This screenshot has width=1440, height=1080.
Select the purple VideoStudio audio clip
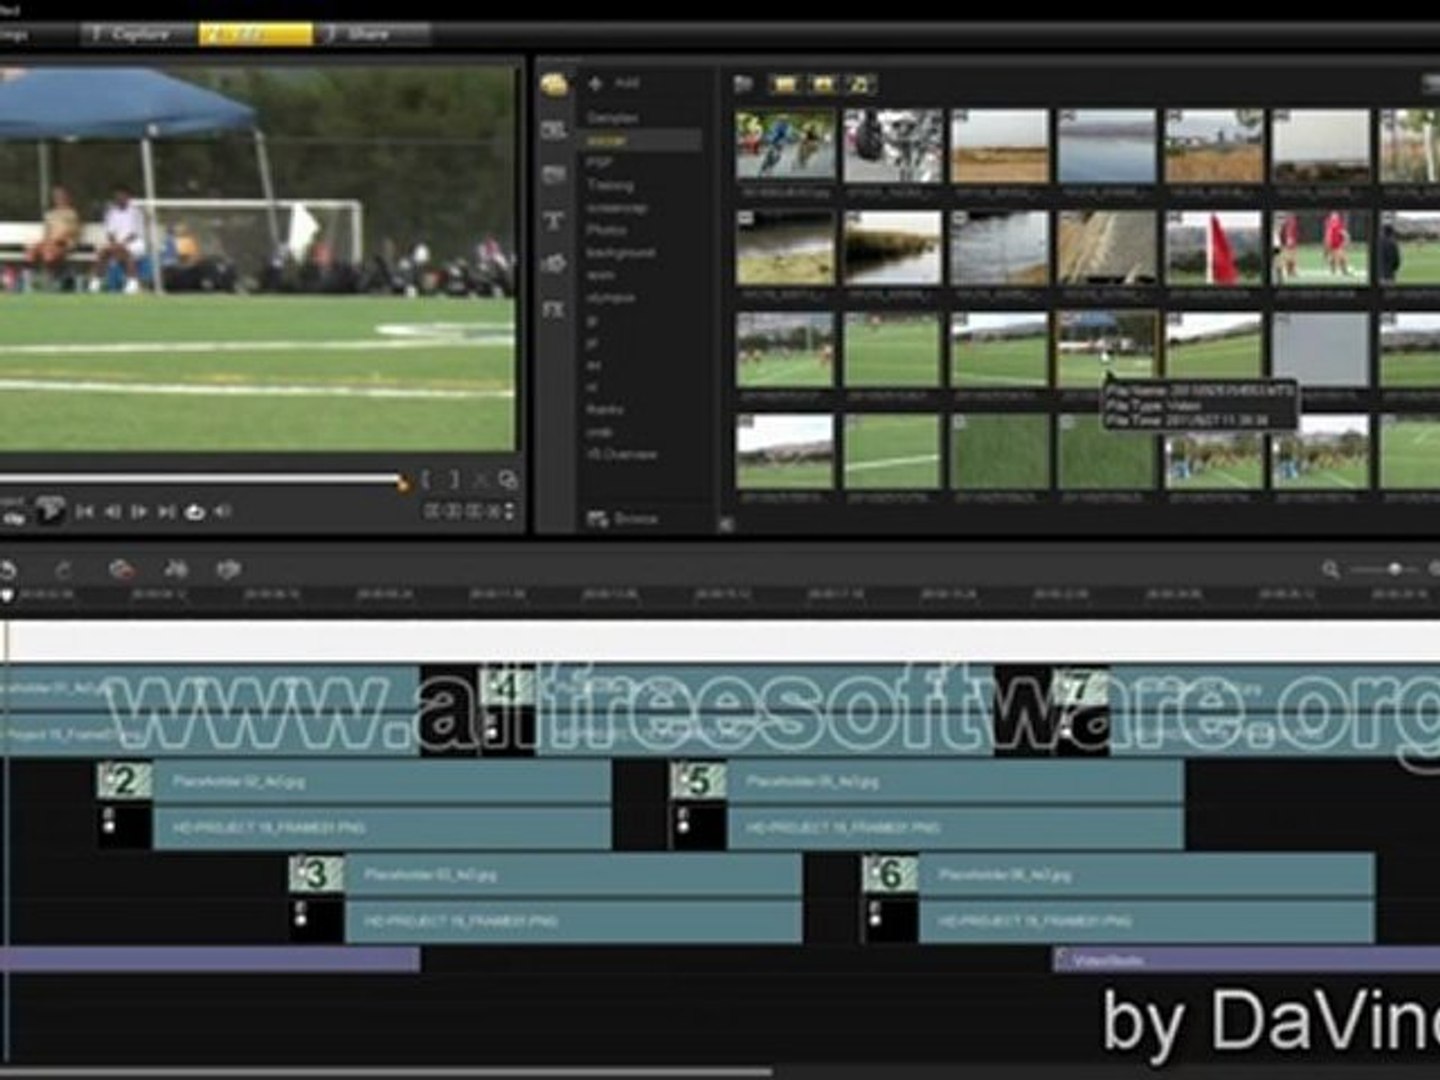point(1246,960)
